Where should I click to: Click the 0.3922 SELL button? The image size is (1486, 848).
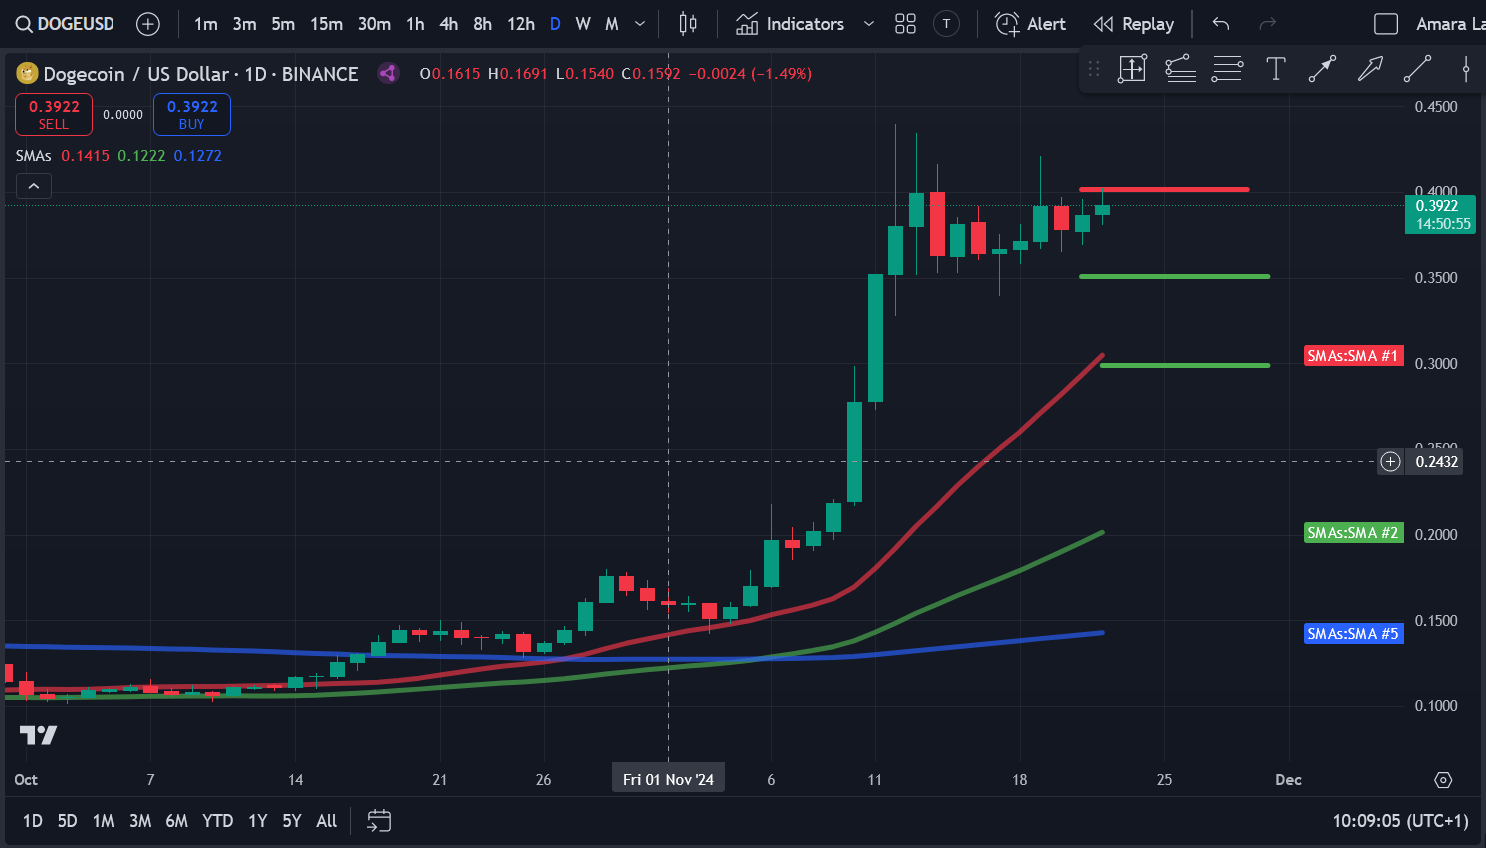pyautogui.click(x=54, y=114)
